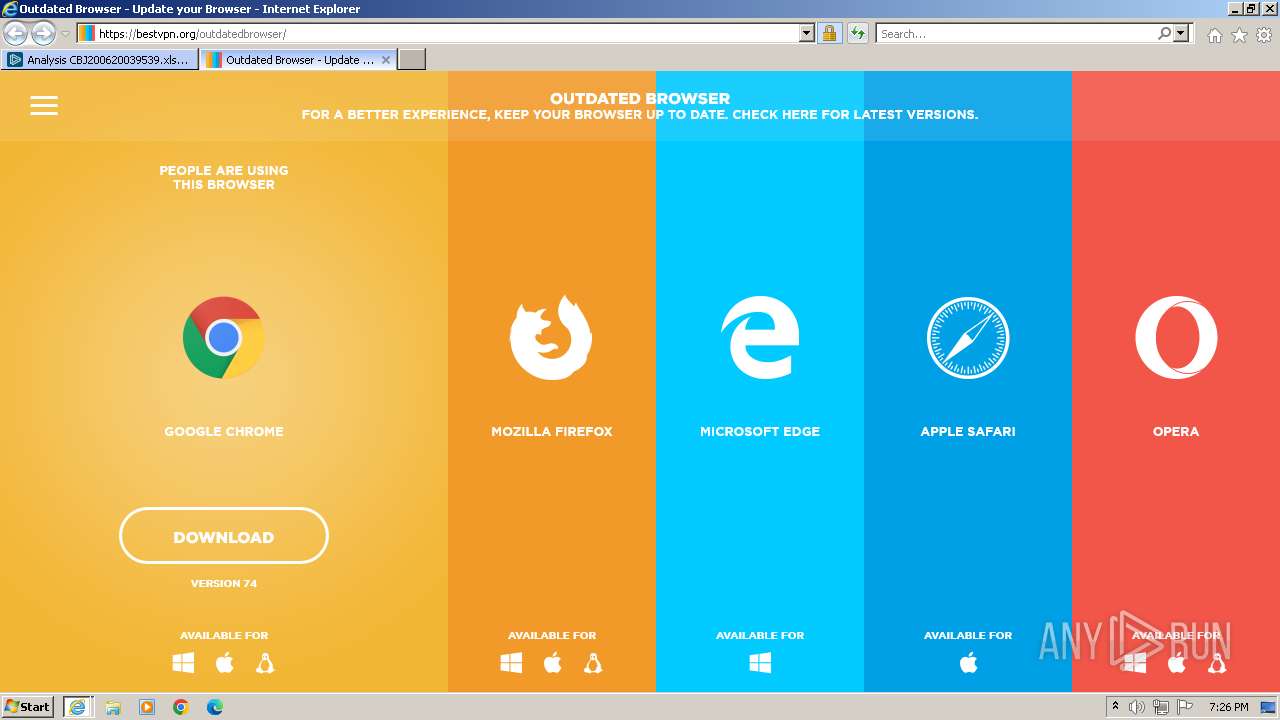The image size is (1280, 720).
Task: Click the header latest versions banner text
Action: coord(640,115)
